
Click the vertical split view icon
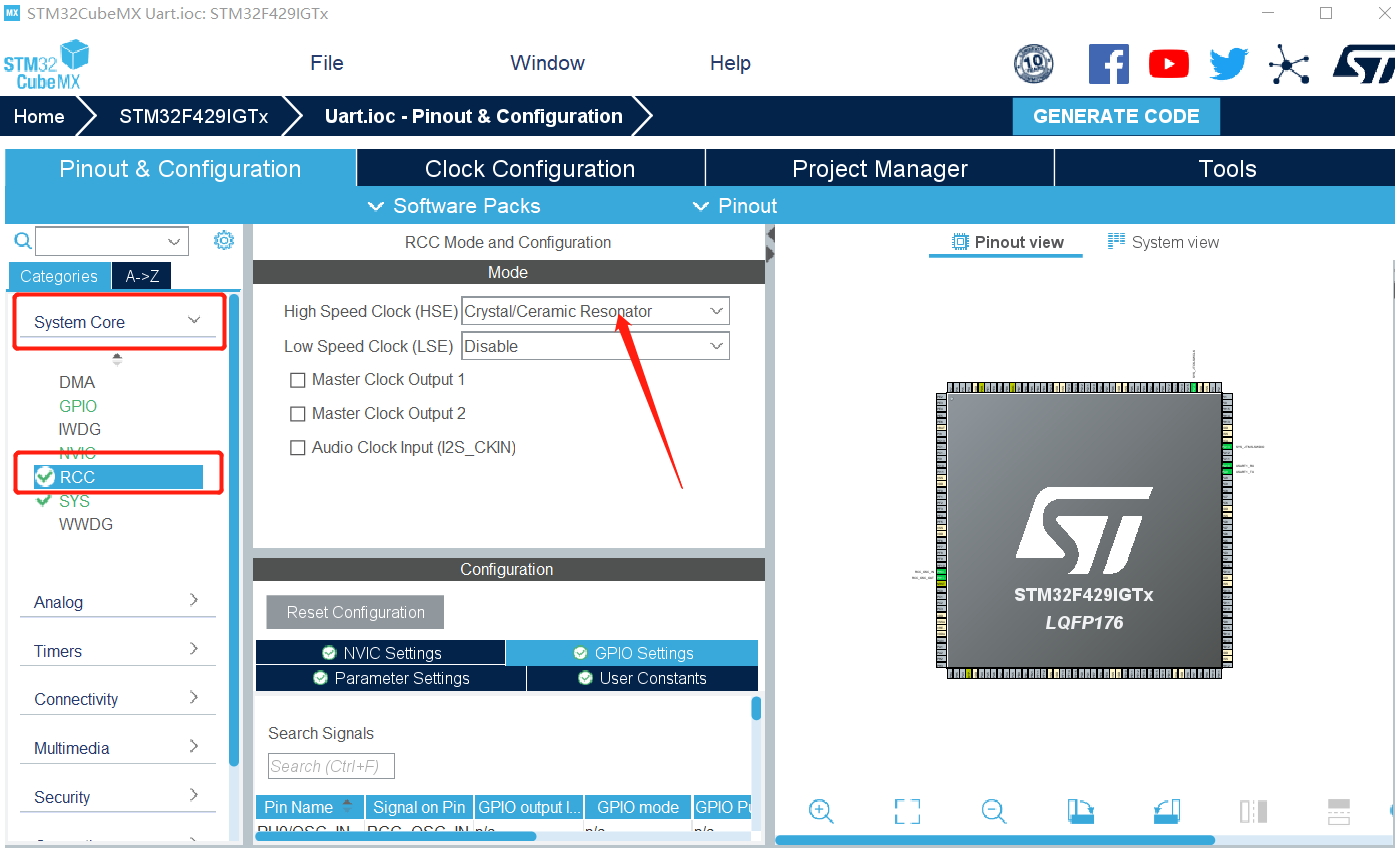coord(1253,811)
